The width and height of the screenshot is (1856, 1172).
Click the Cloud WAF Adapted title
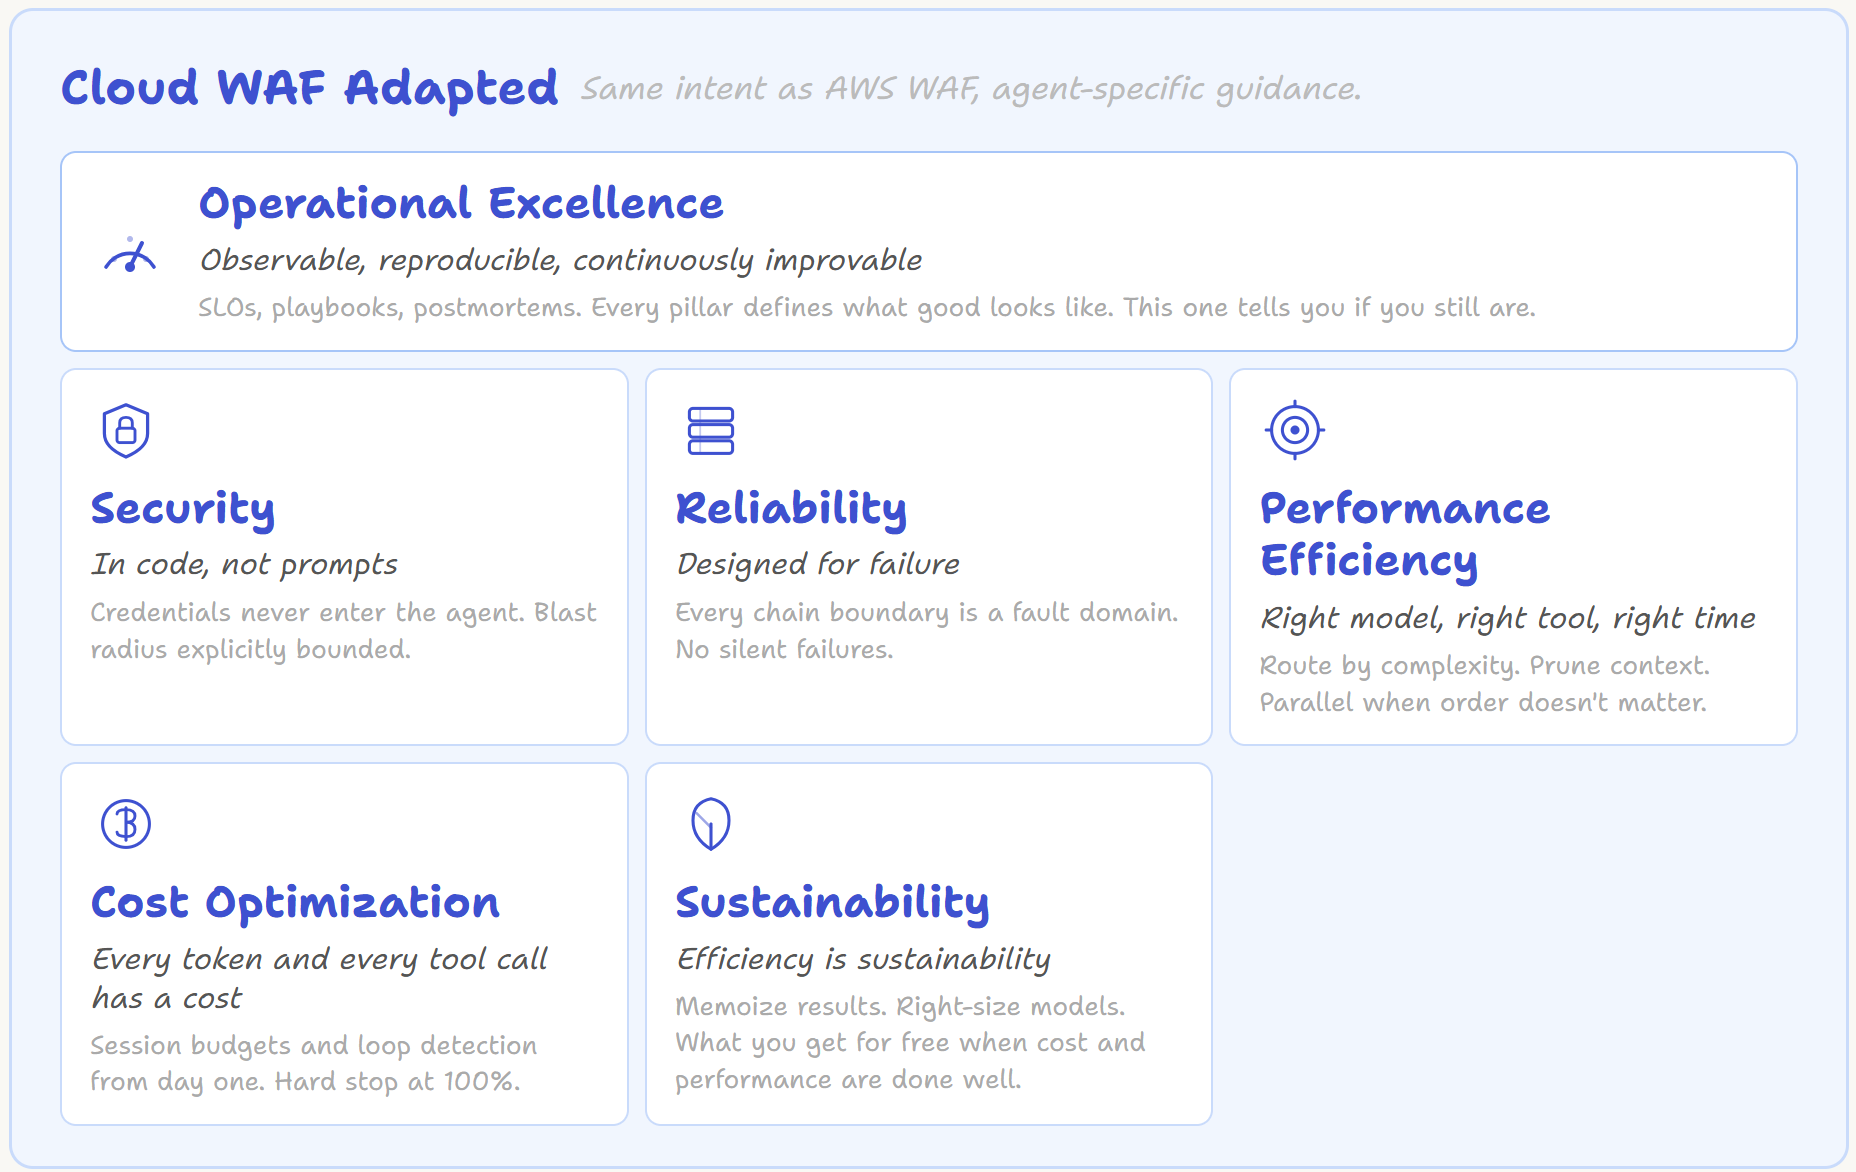point(310,88)
